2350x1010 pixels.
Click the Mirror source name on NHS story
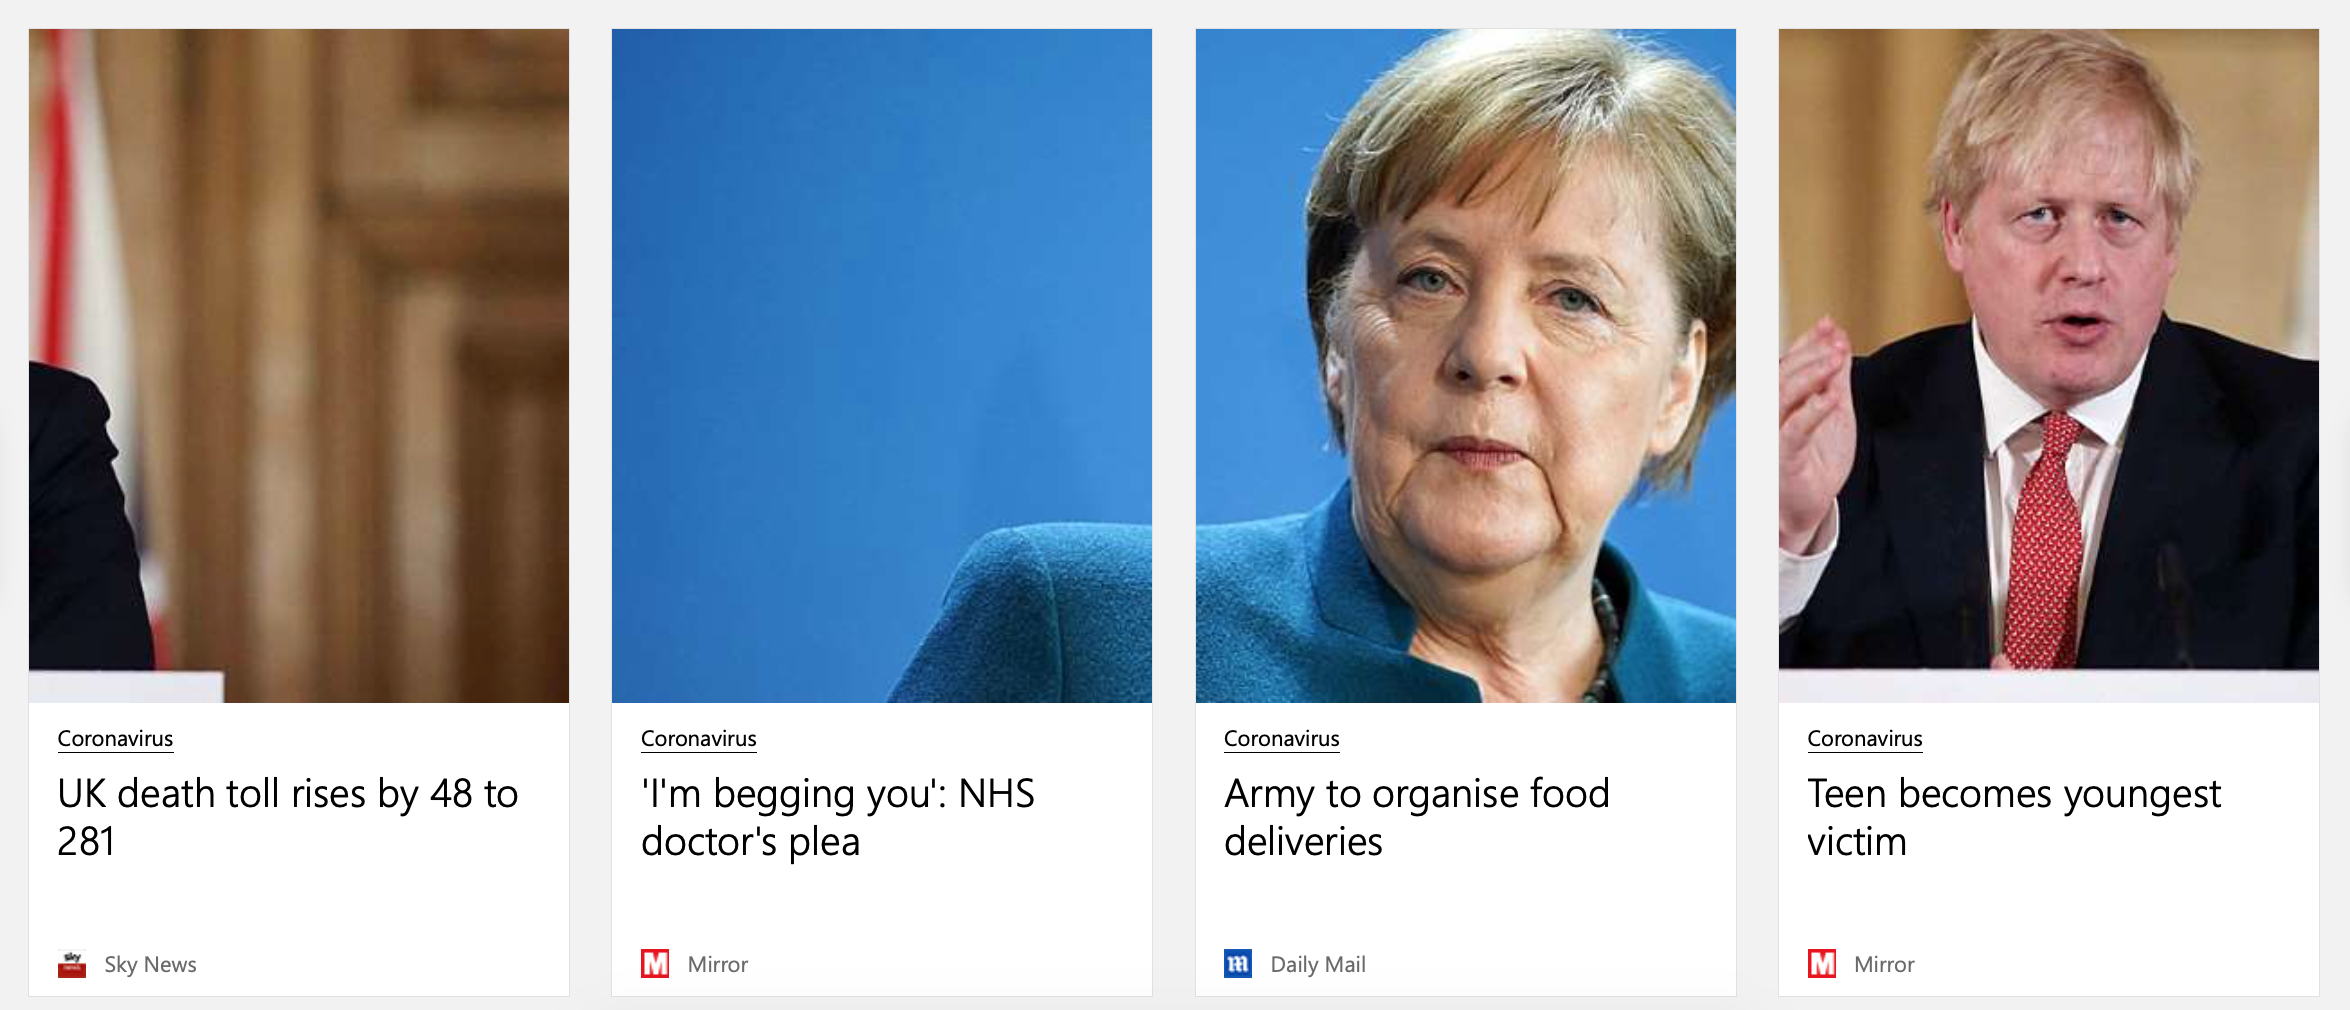pos(718,965)
